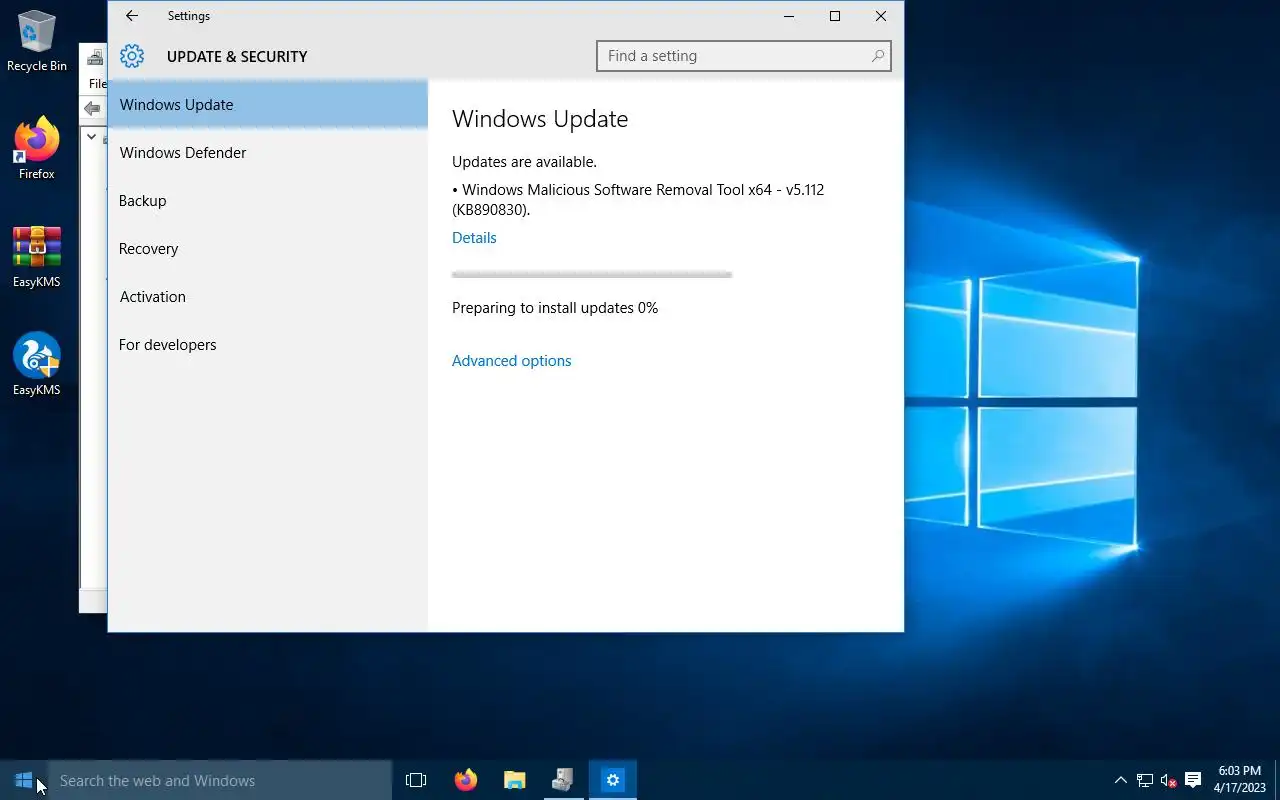Click 'Preparing to install updates 0%' status
This screenshot has height=800, width=1280.
(x=555, y=308)
